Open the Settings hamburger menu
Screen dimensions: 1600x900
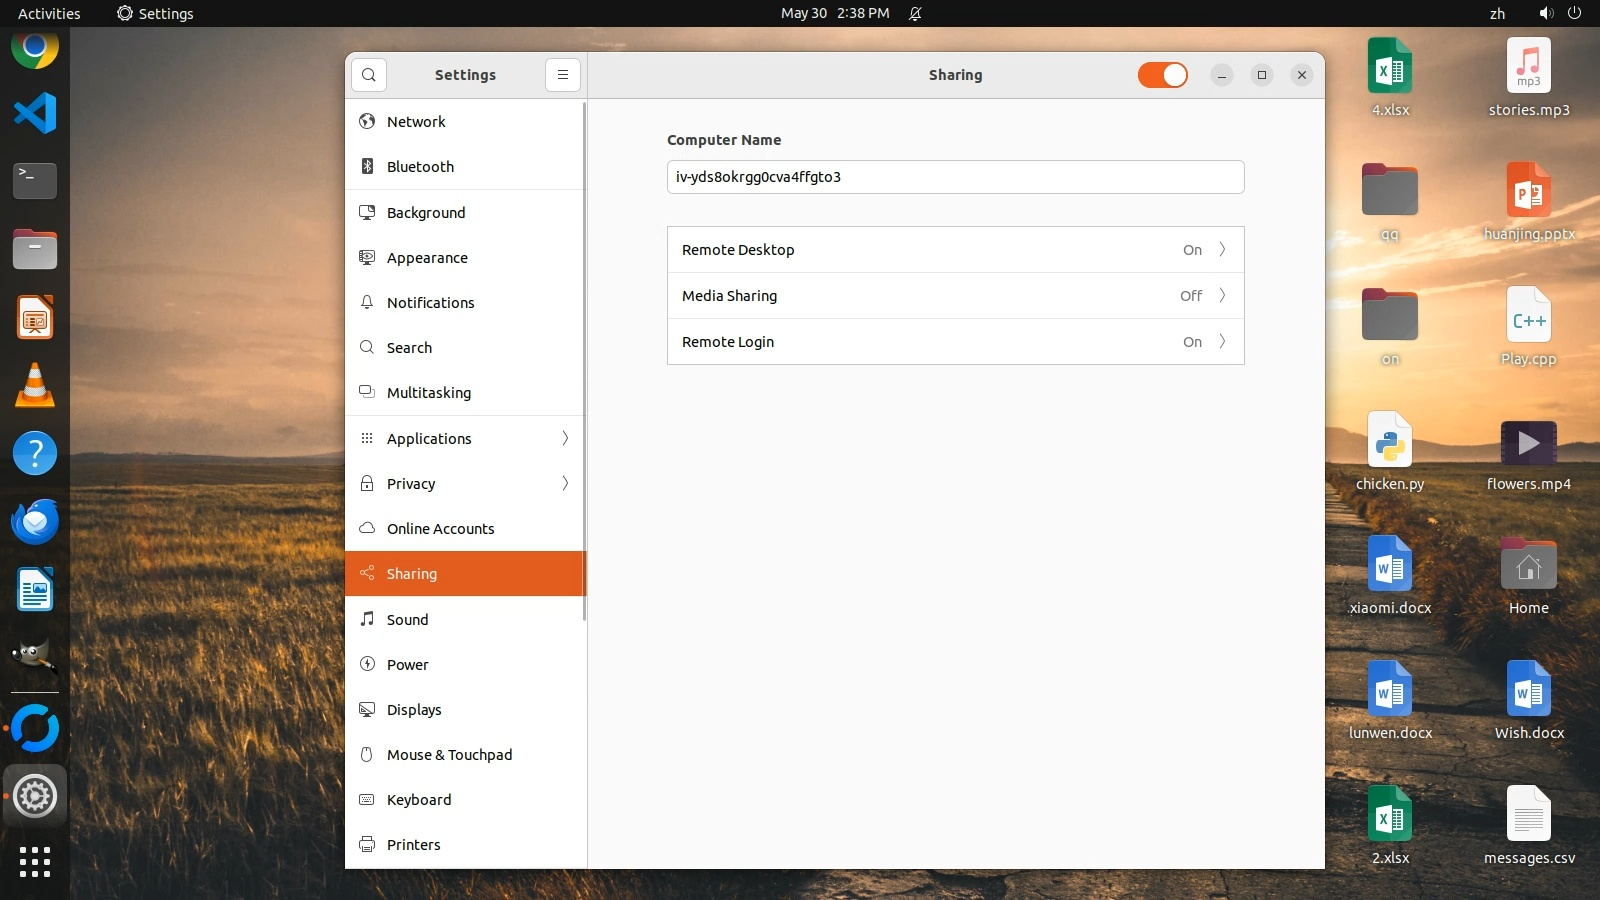tap(563, 75)
